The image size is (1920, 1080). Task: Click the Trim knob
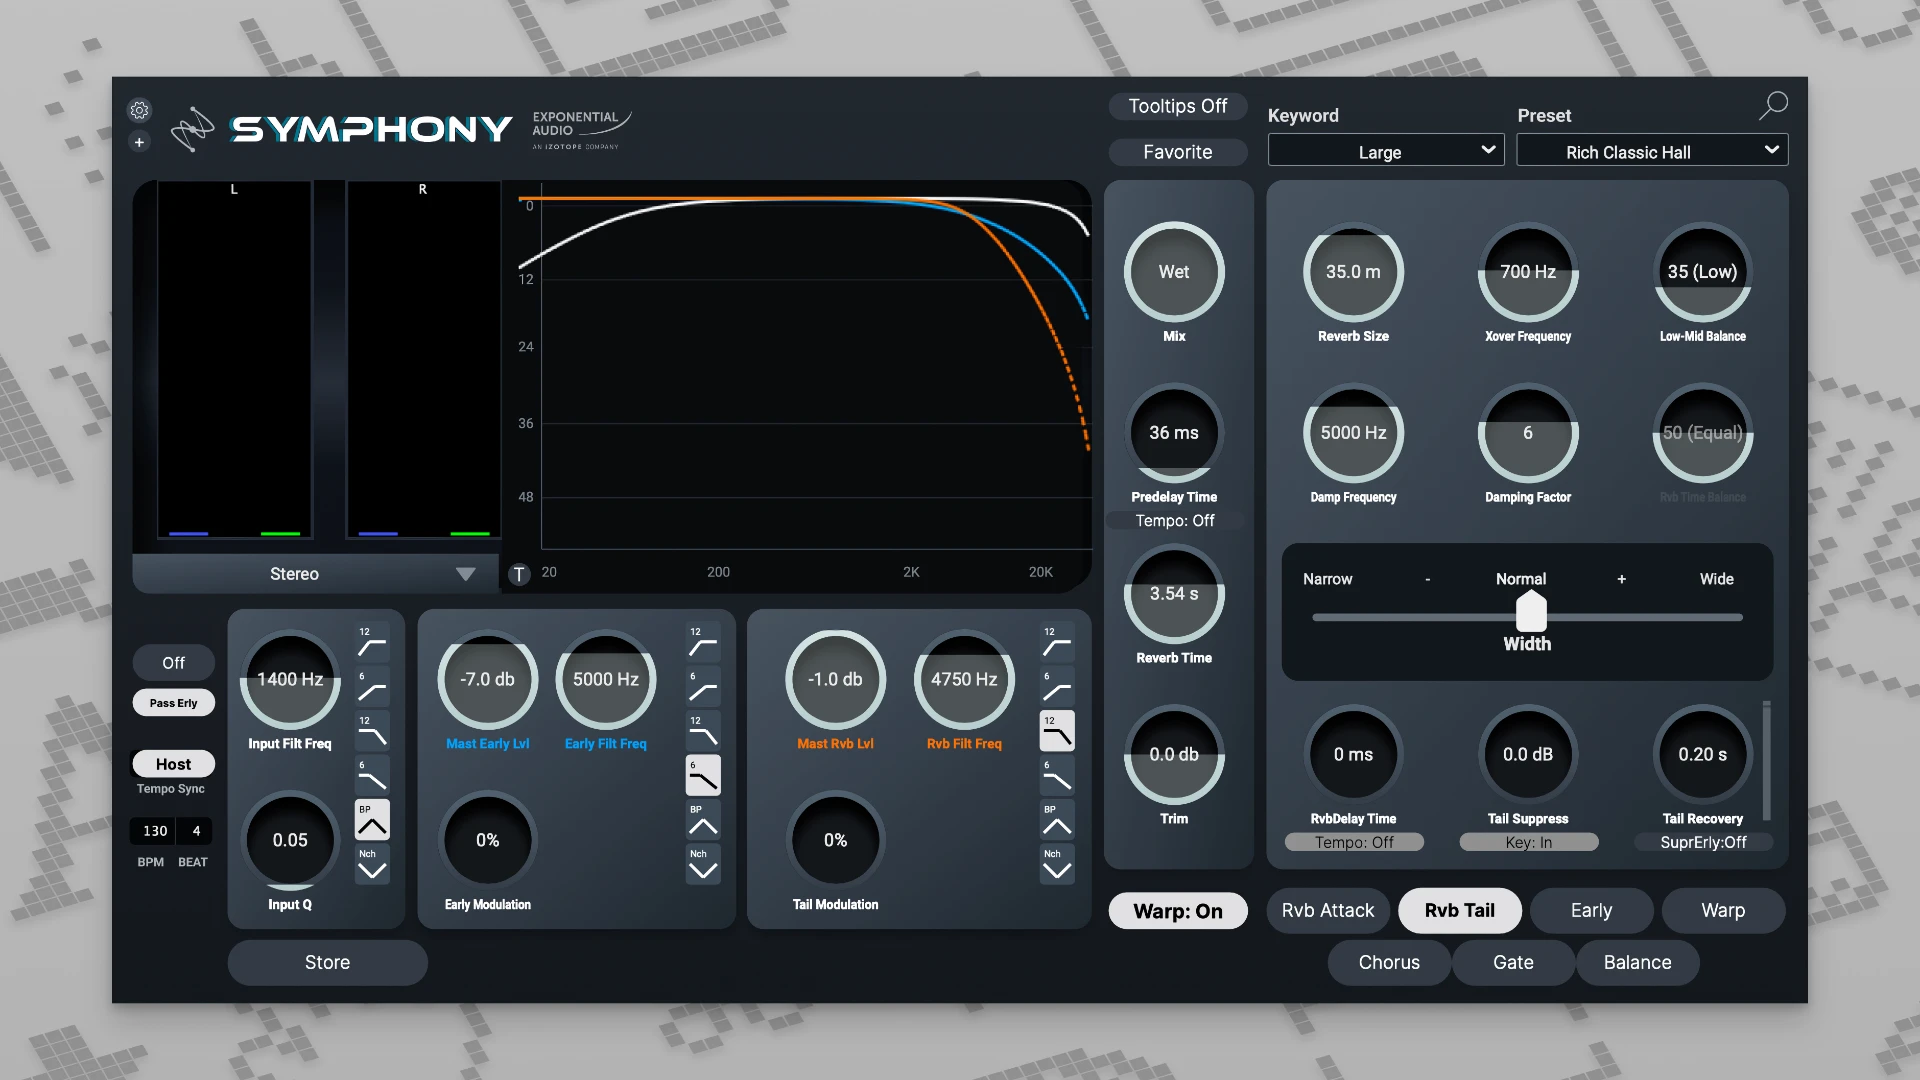tap(1173, 755)
